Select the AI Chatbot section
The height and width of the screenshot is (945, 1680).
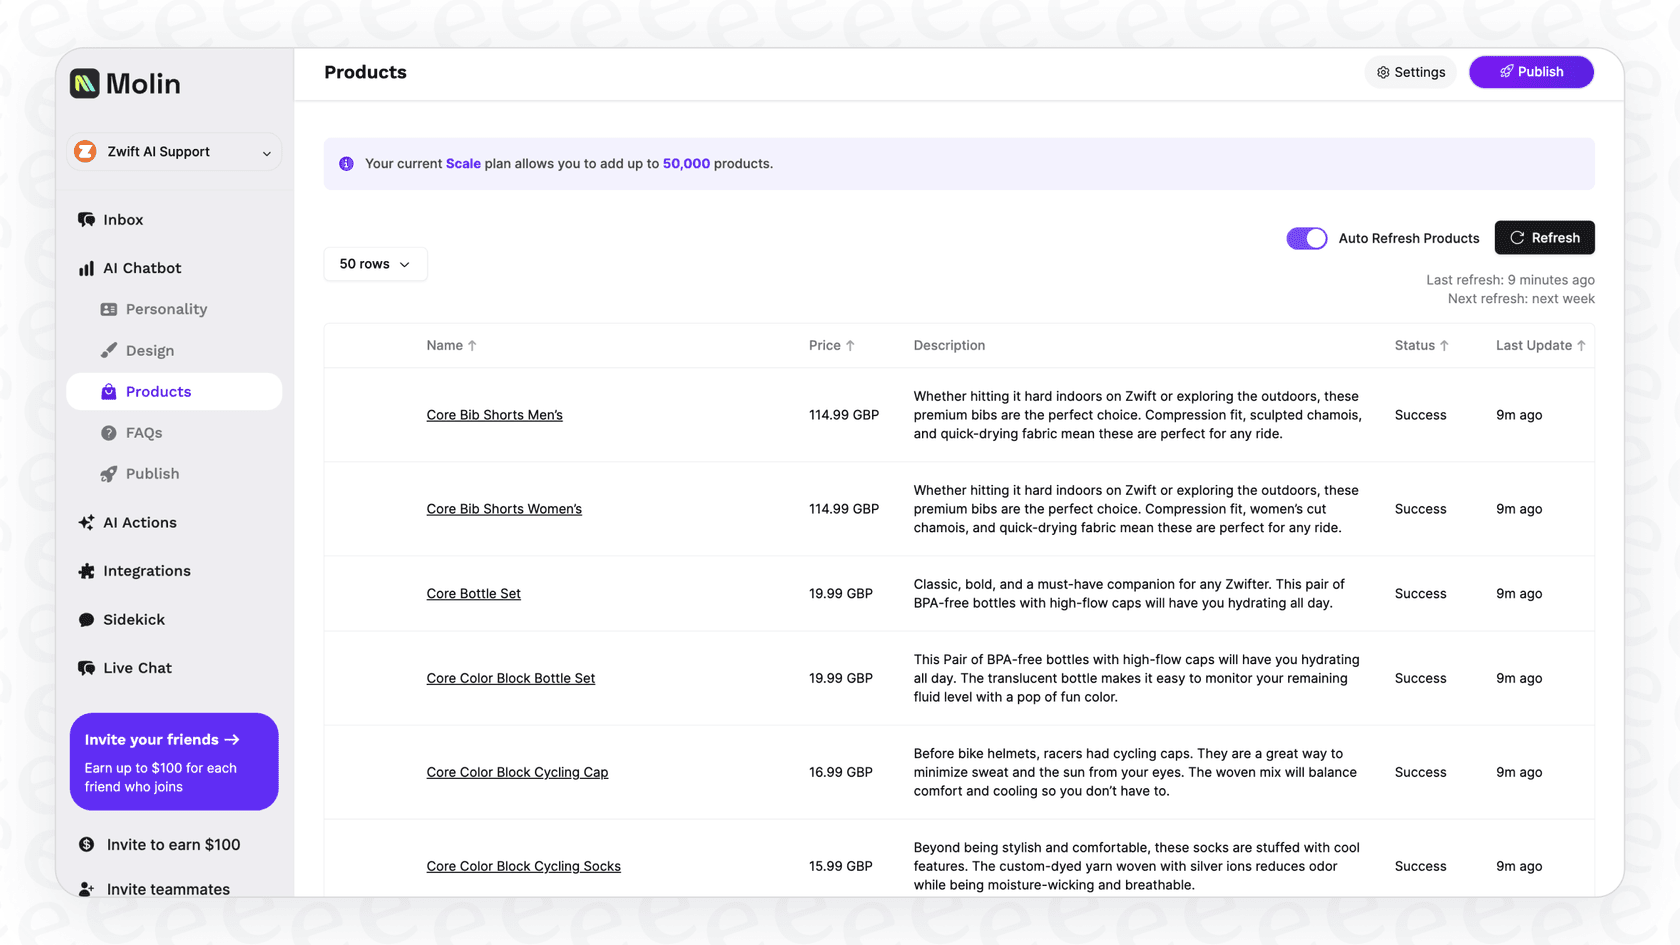coord(141,268)
